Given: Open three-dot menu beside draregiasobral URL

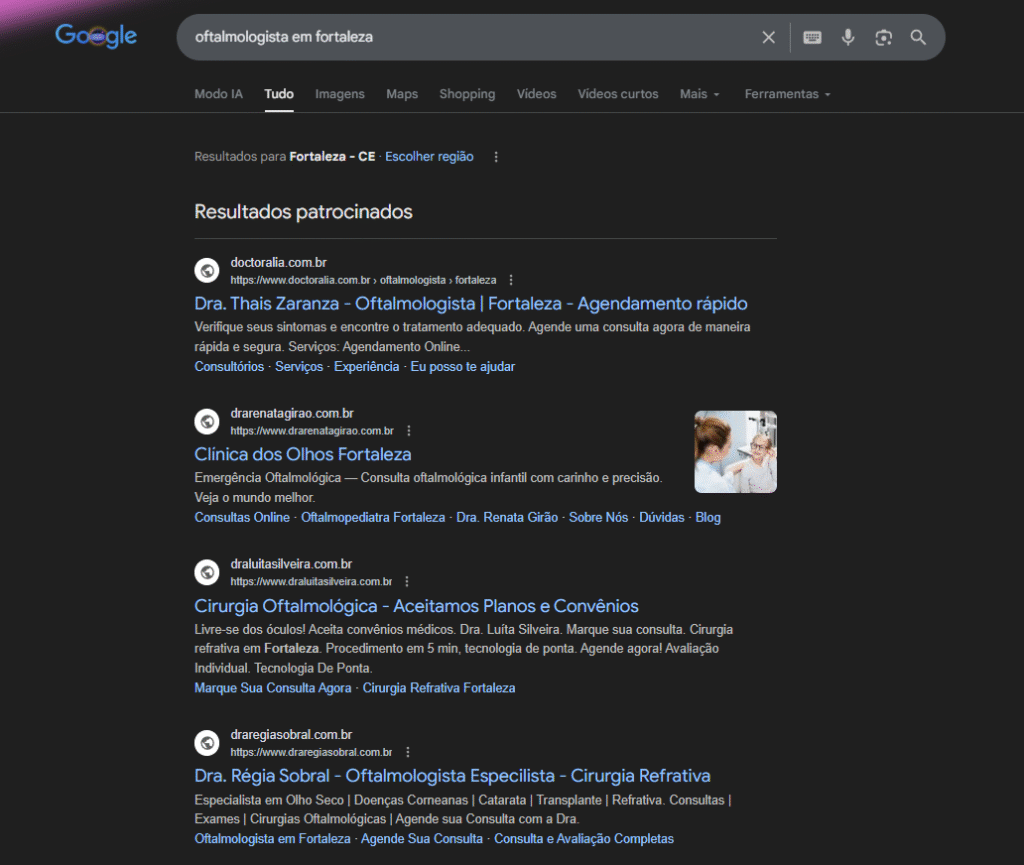Looking at the screenshot, I should 408,752.
